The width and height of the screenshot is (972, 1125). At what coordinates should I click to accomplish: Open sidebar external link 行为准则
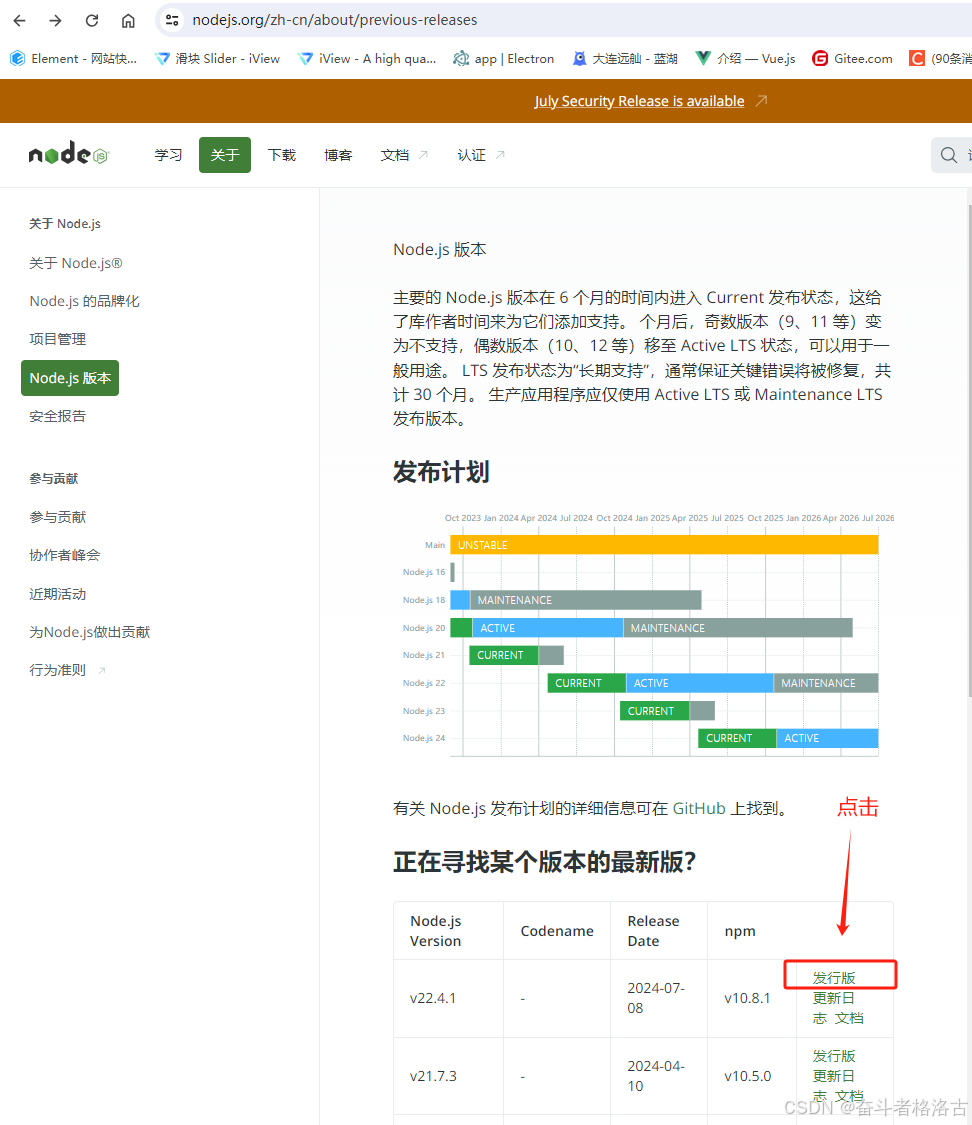(x=67, y=670)
